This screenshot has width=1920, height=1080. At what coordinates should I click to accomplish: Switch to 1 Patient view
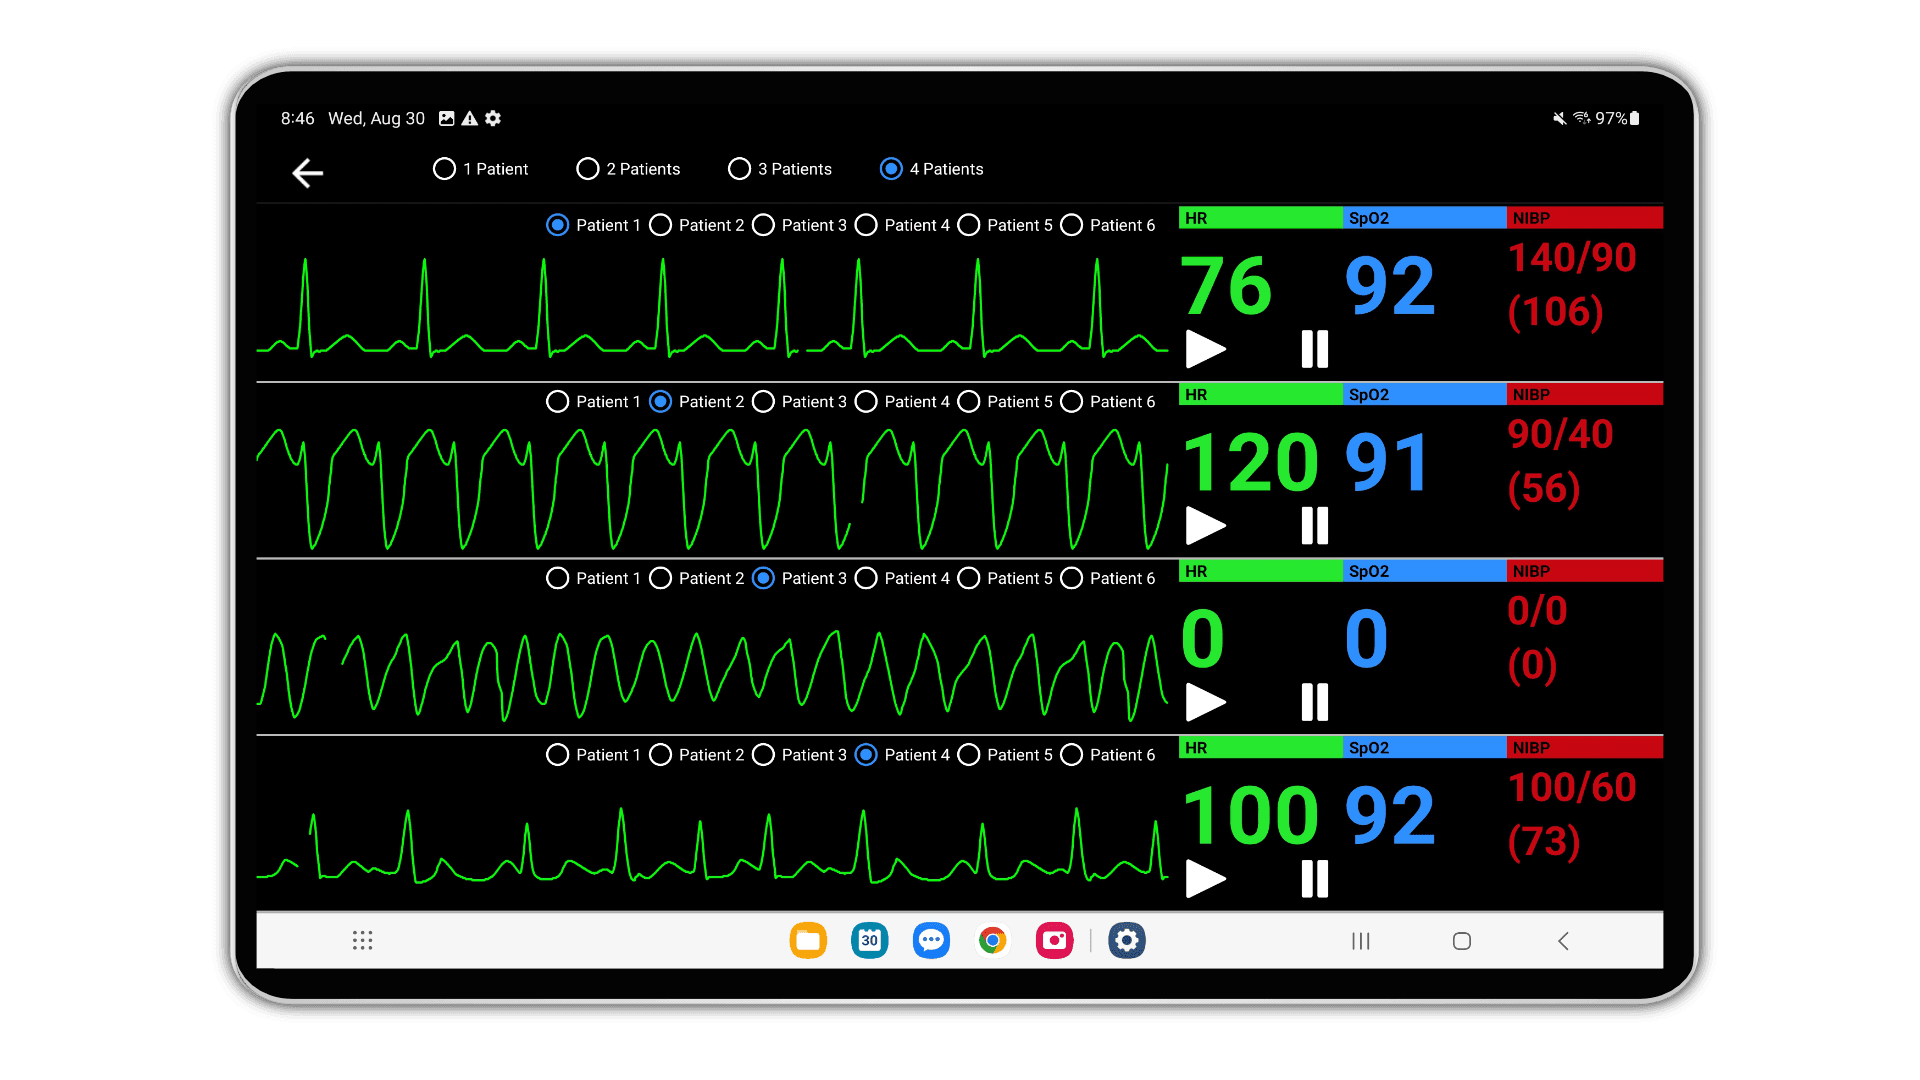tap(444, 168)
